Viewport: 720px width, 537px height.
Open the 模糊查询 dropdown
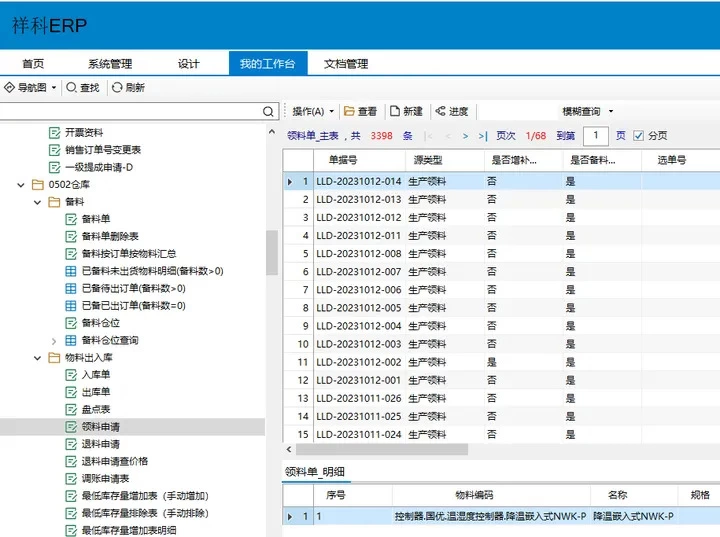(588, 111)
